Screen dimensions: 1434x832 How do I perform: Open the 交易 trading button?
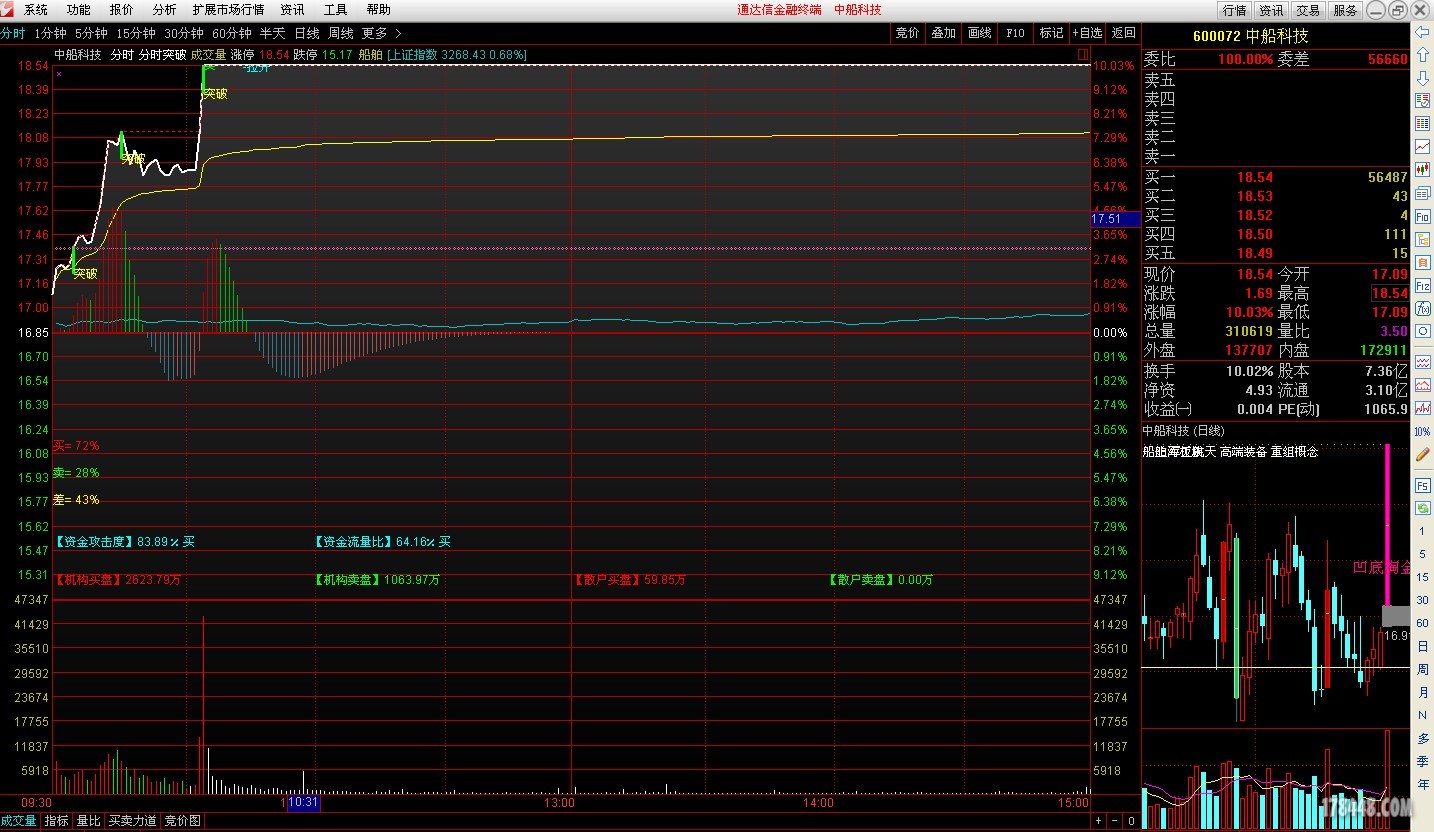click(x=1308, y=10)
